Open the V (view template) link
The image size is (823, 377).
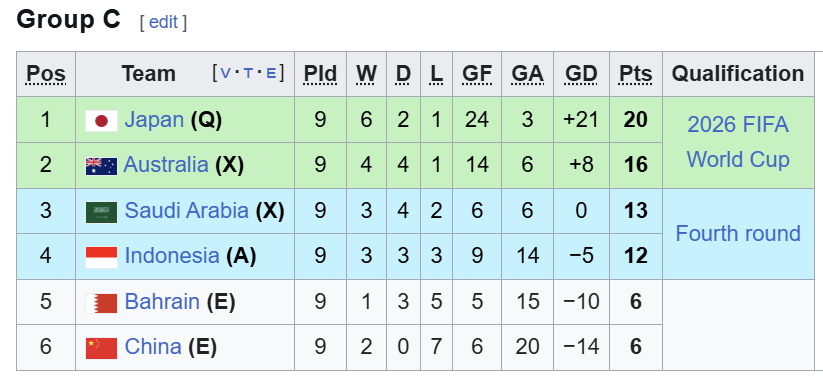click(225, 74)
